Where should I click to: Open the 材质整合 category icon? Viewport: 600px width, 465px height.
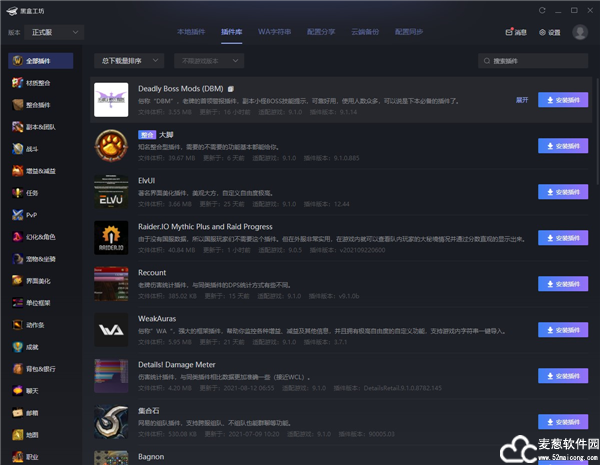click(17, 83)
